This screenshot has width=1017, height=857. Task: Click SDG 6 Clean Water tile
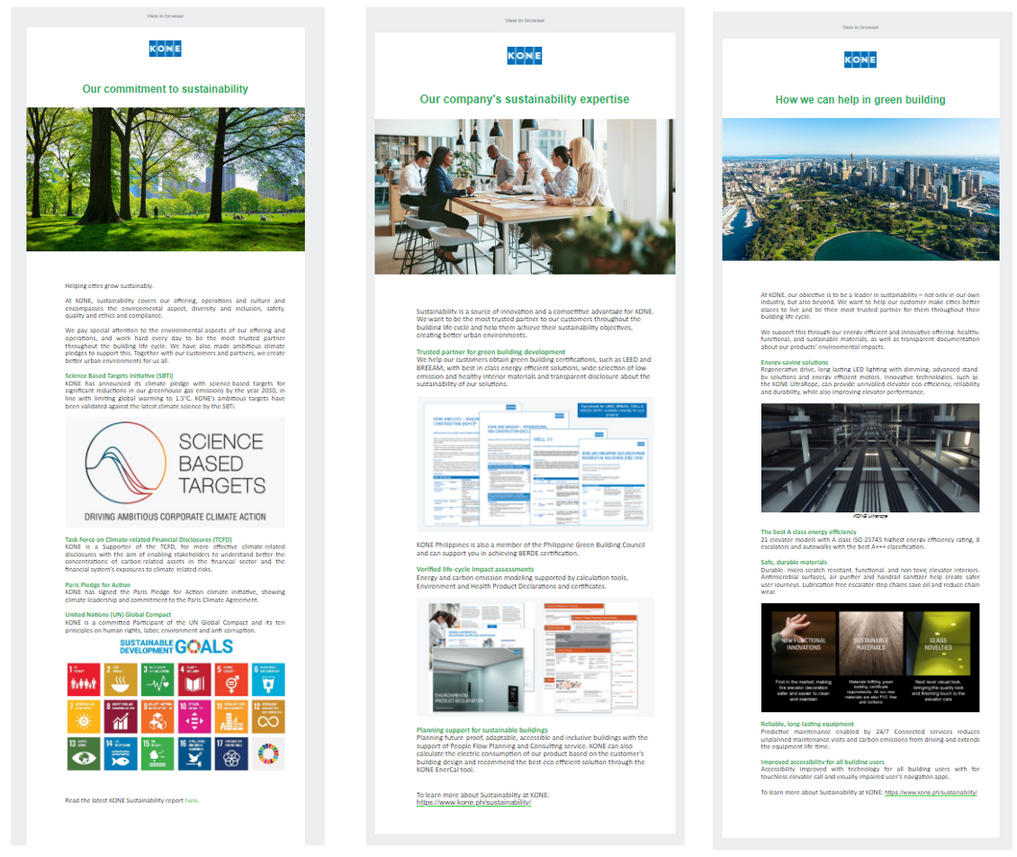pos(269,679)
